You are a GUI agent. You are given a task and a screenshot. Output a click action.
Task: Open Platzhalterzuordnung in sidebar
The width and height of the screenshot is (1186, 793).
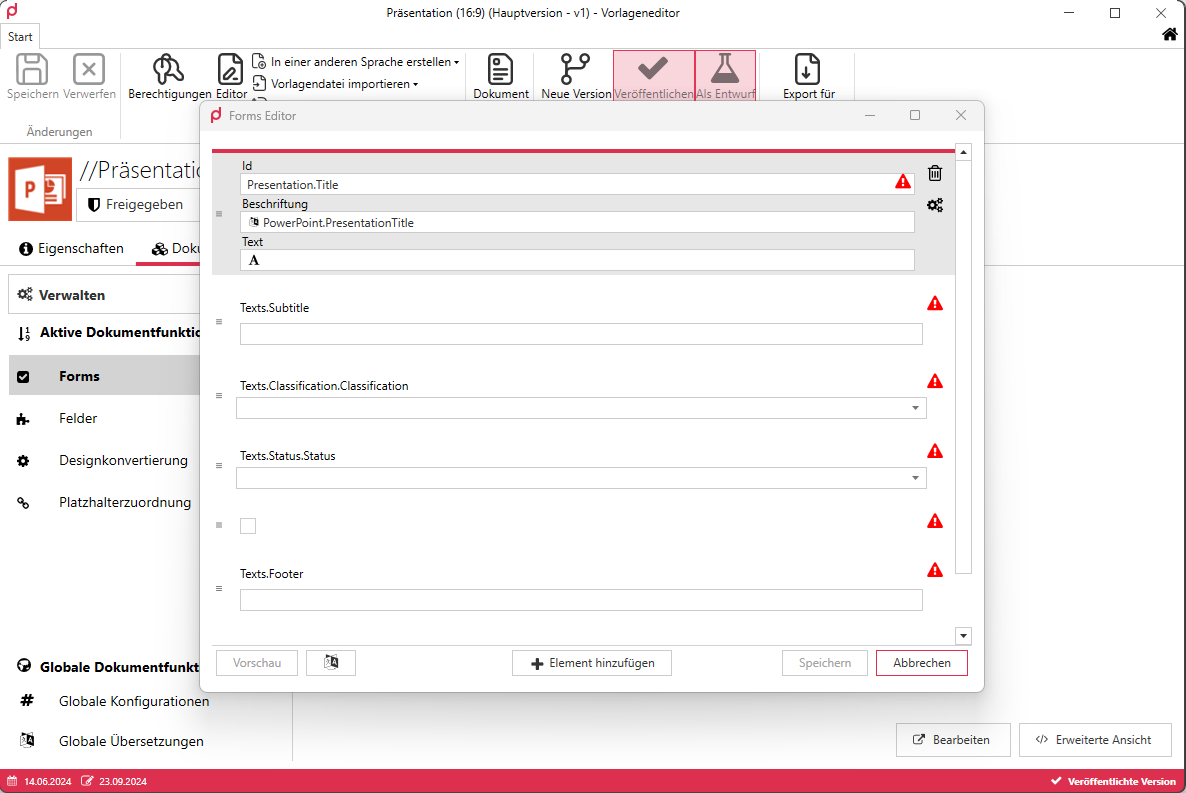coord(125,502)
